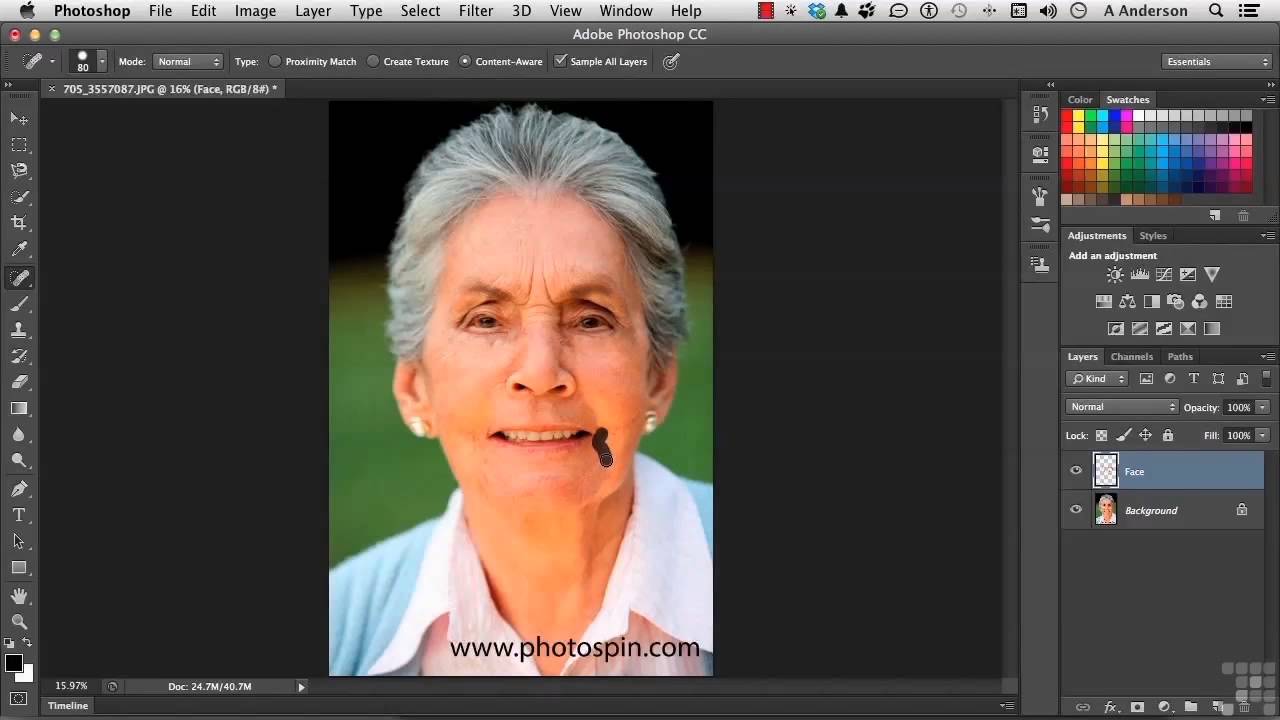Select the Clone Stamp tool
Screen dimensions: 1280x720
coord(19,330)
